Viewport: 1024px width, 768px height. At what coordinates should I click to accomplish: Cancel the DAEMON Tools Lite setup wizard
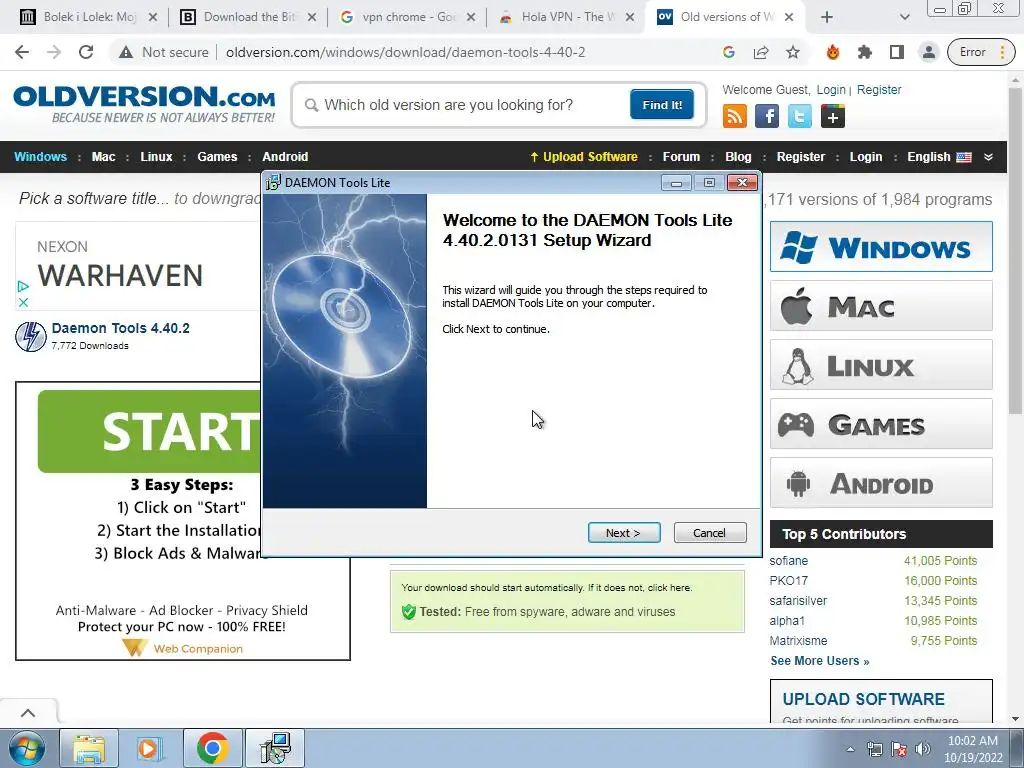(710, 533)
